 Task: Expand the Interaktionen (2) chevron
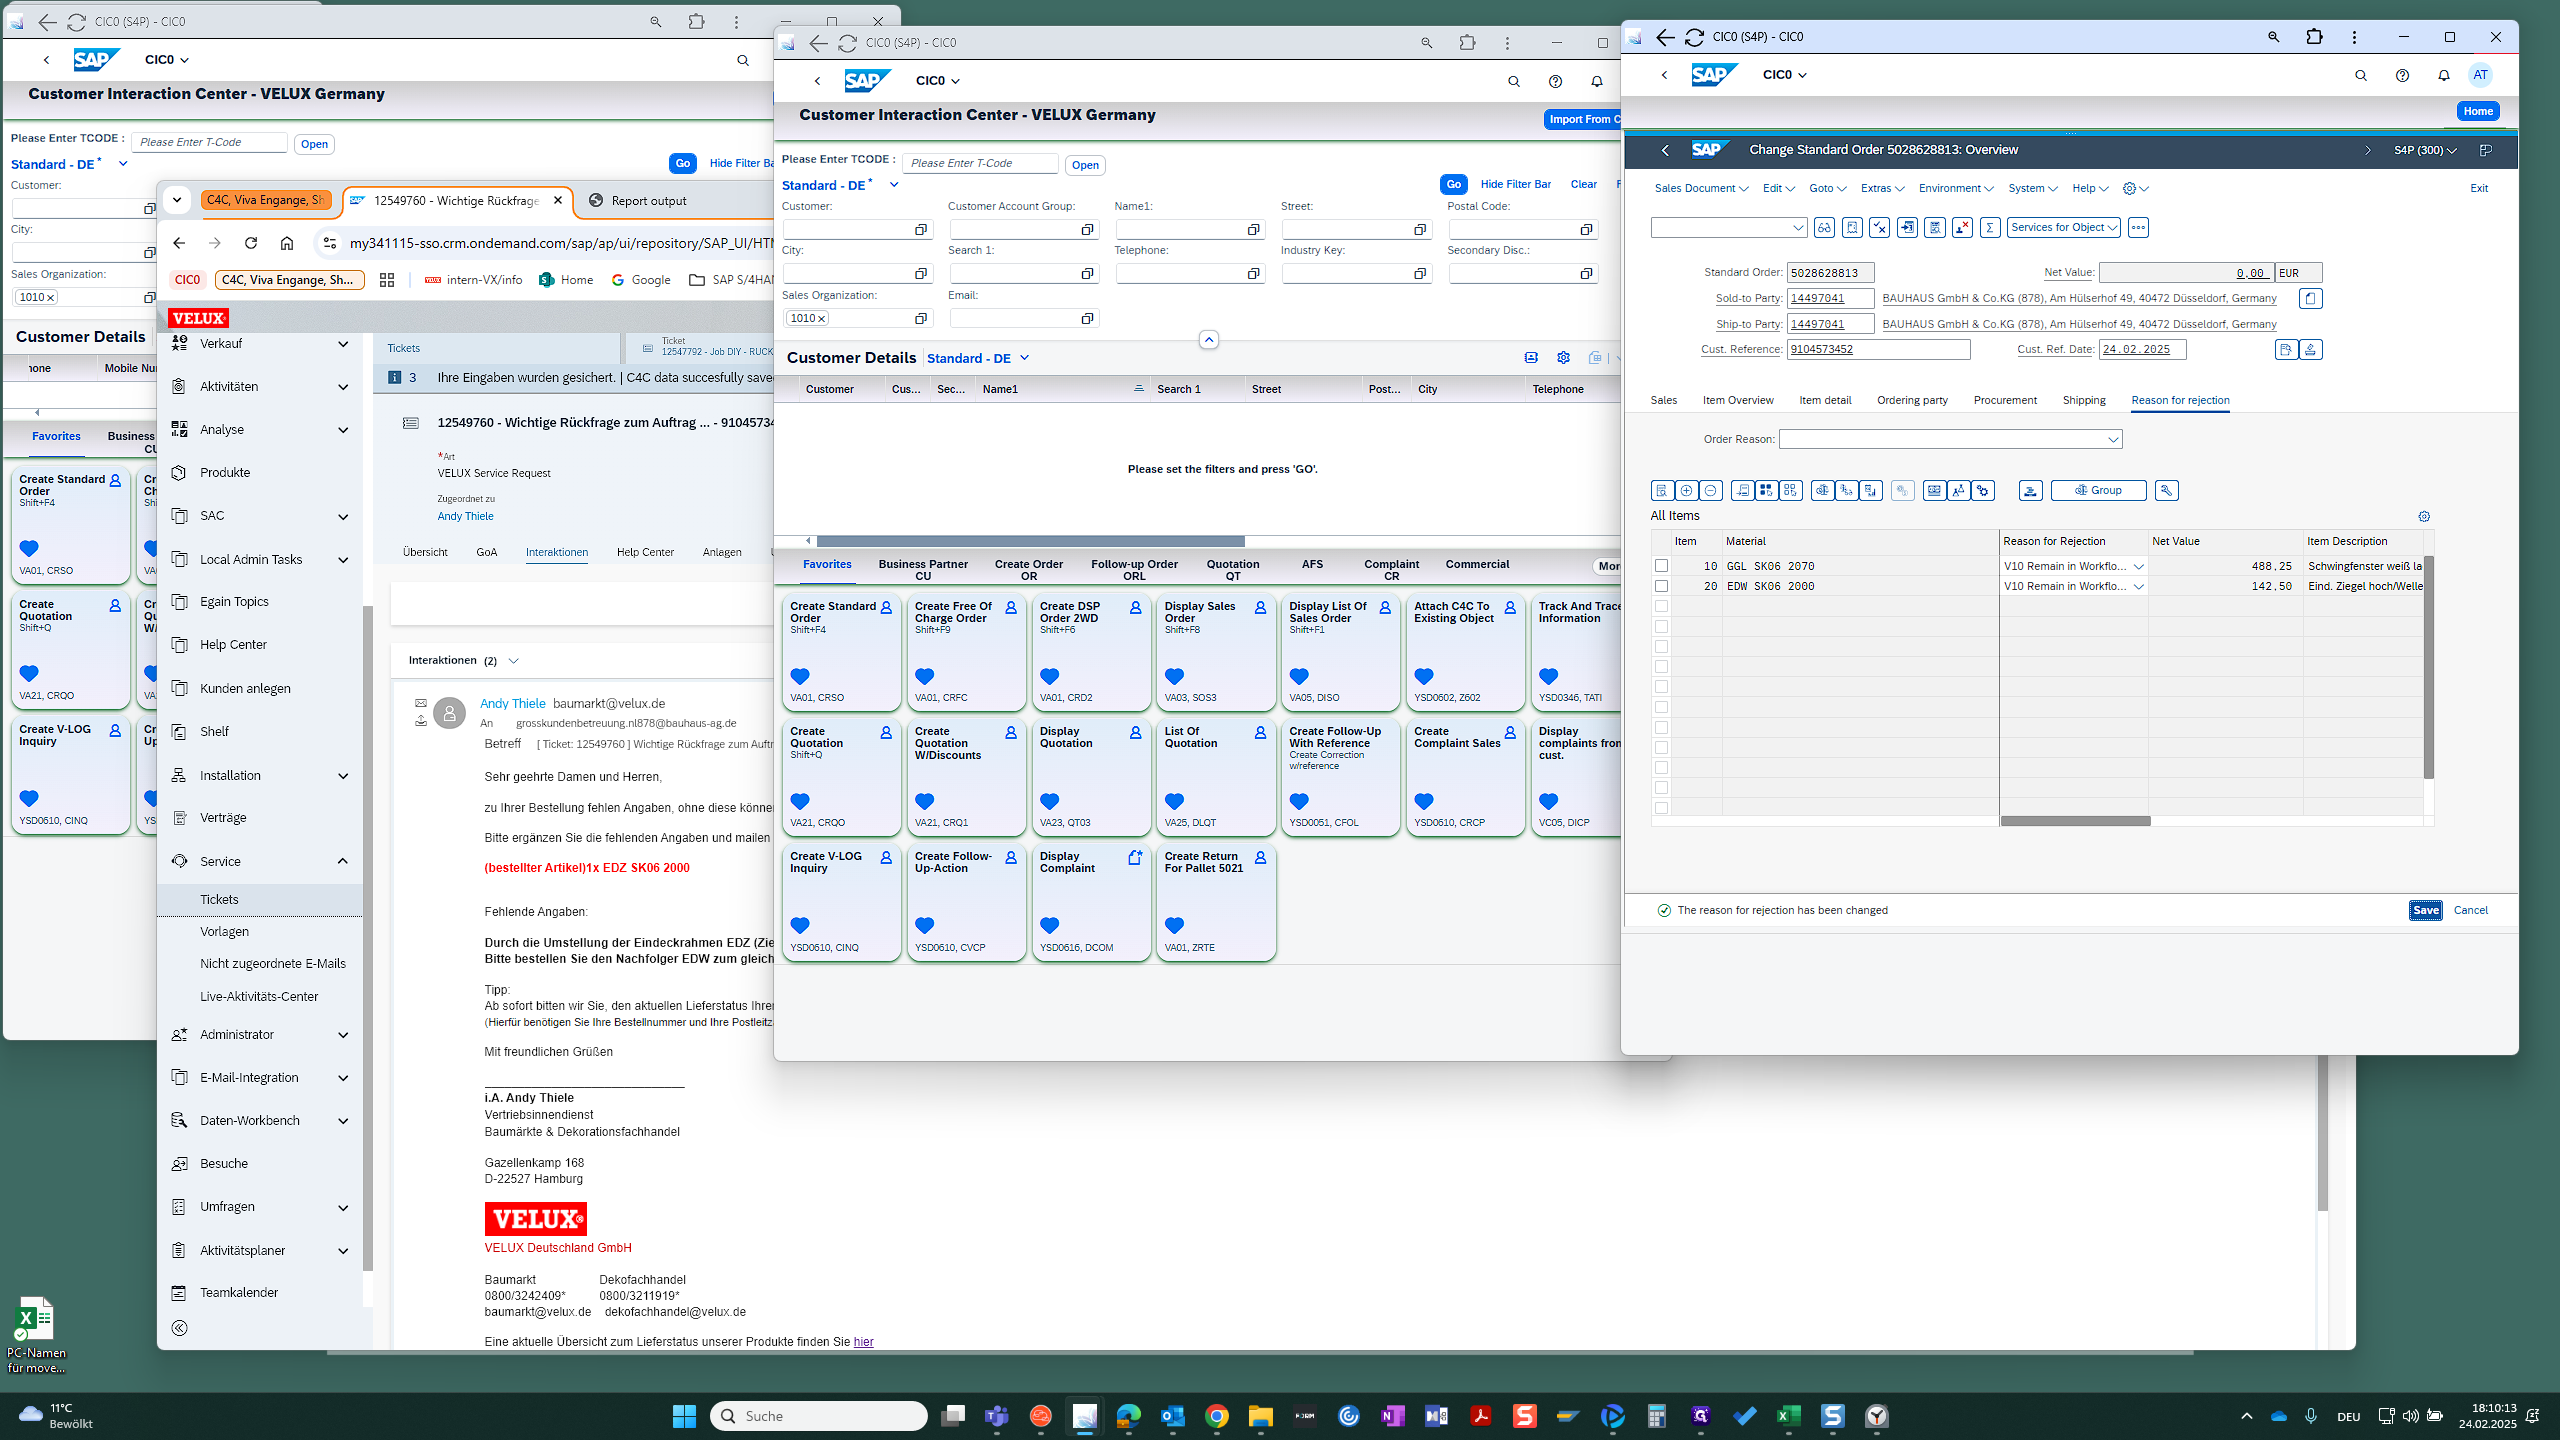[514, 661]
